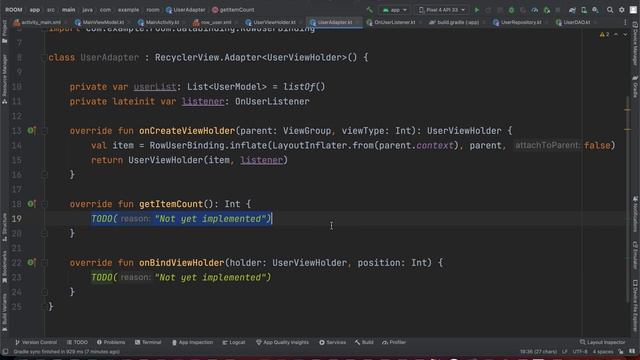
Task: Click the warnings count indicator in editor
Action: pyautogui.click(x=604, y=35)
